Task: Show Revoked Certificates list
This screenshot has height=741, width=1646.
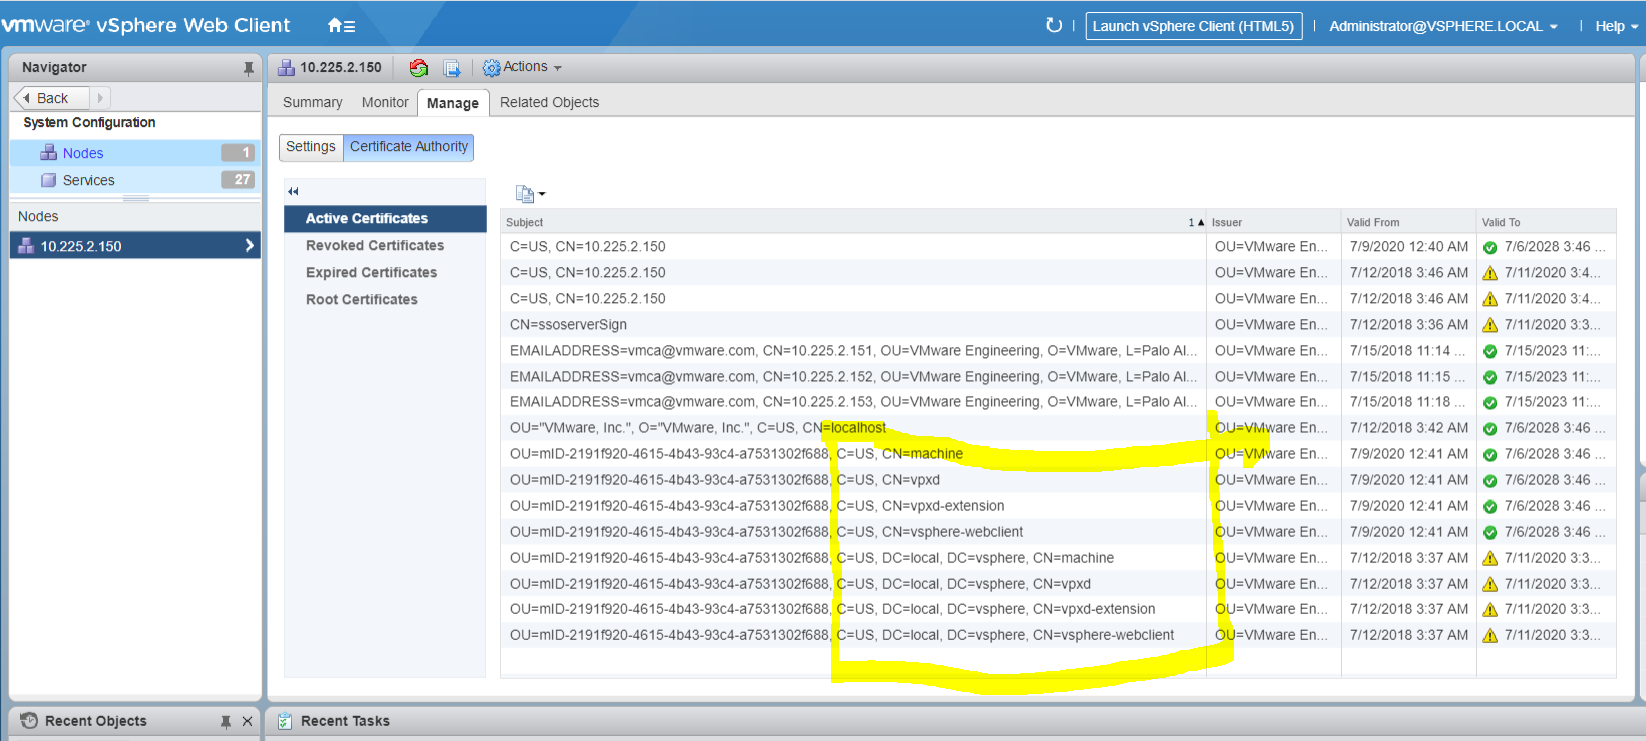Action: pos(385,245)
